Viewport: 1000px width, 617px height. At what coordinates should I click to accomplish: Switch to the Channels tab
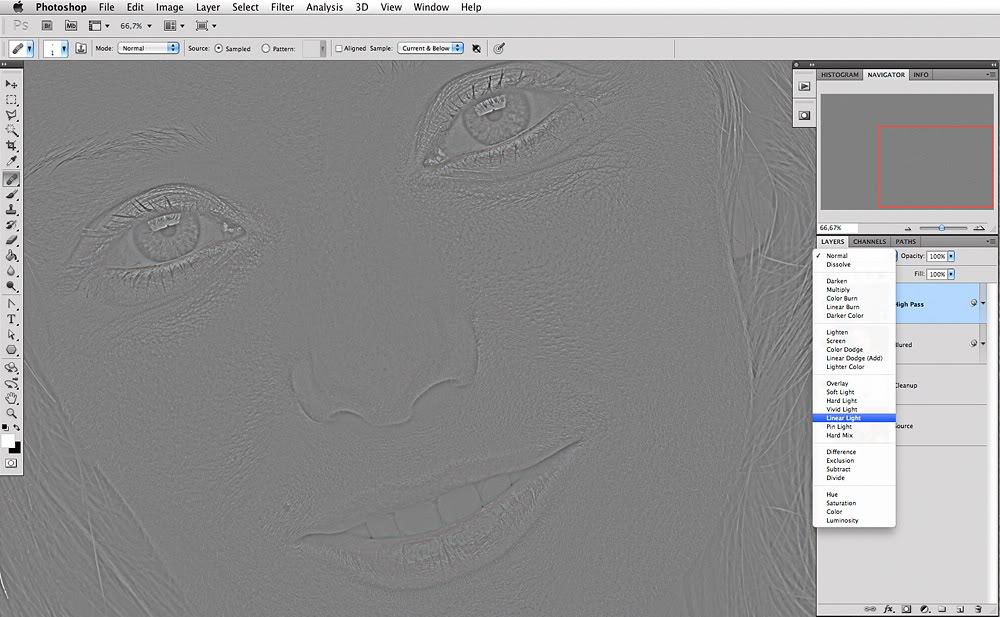coord(869,241)
